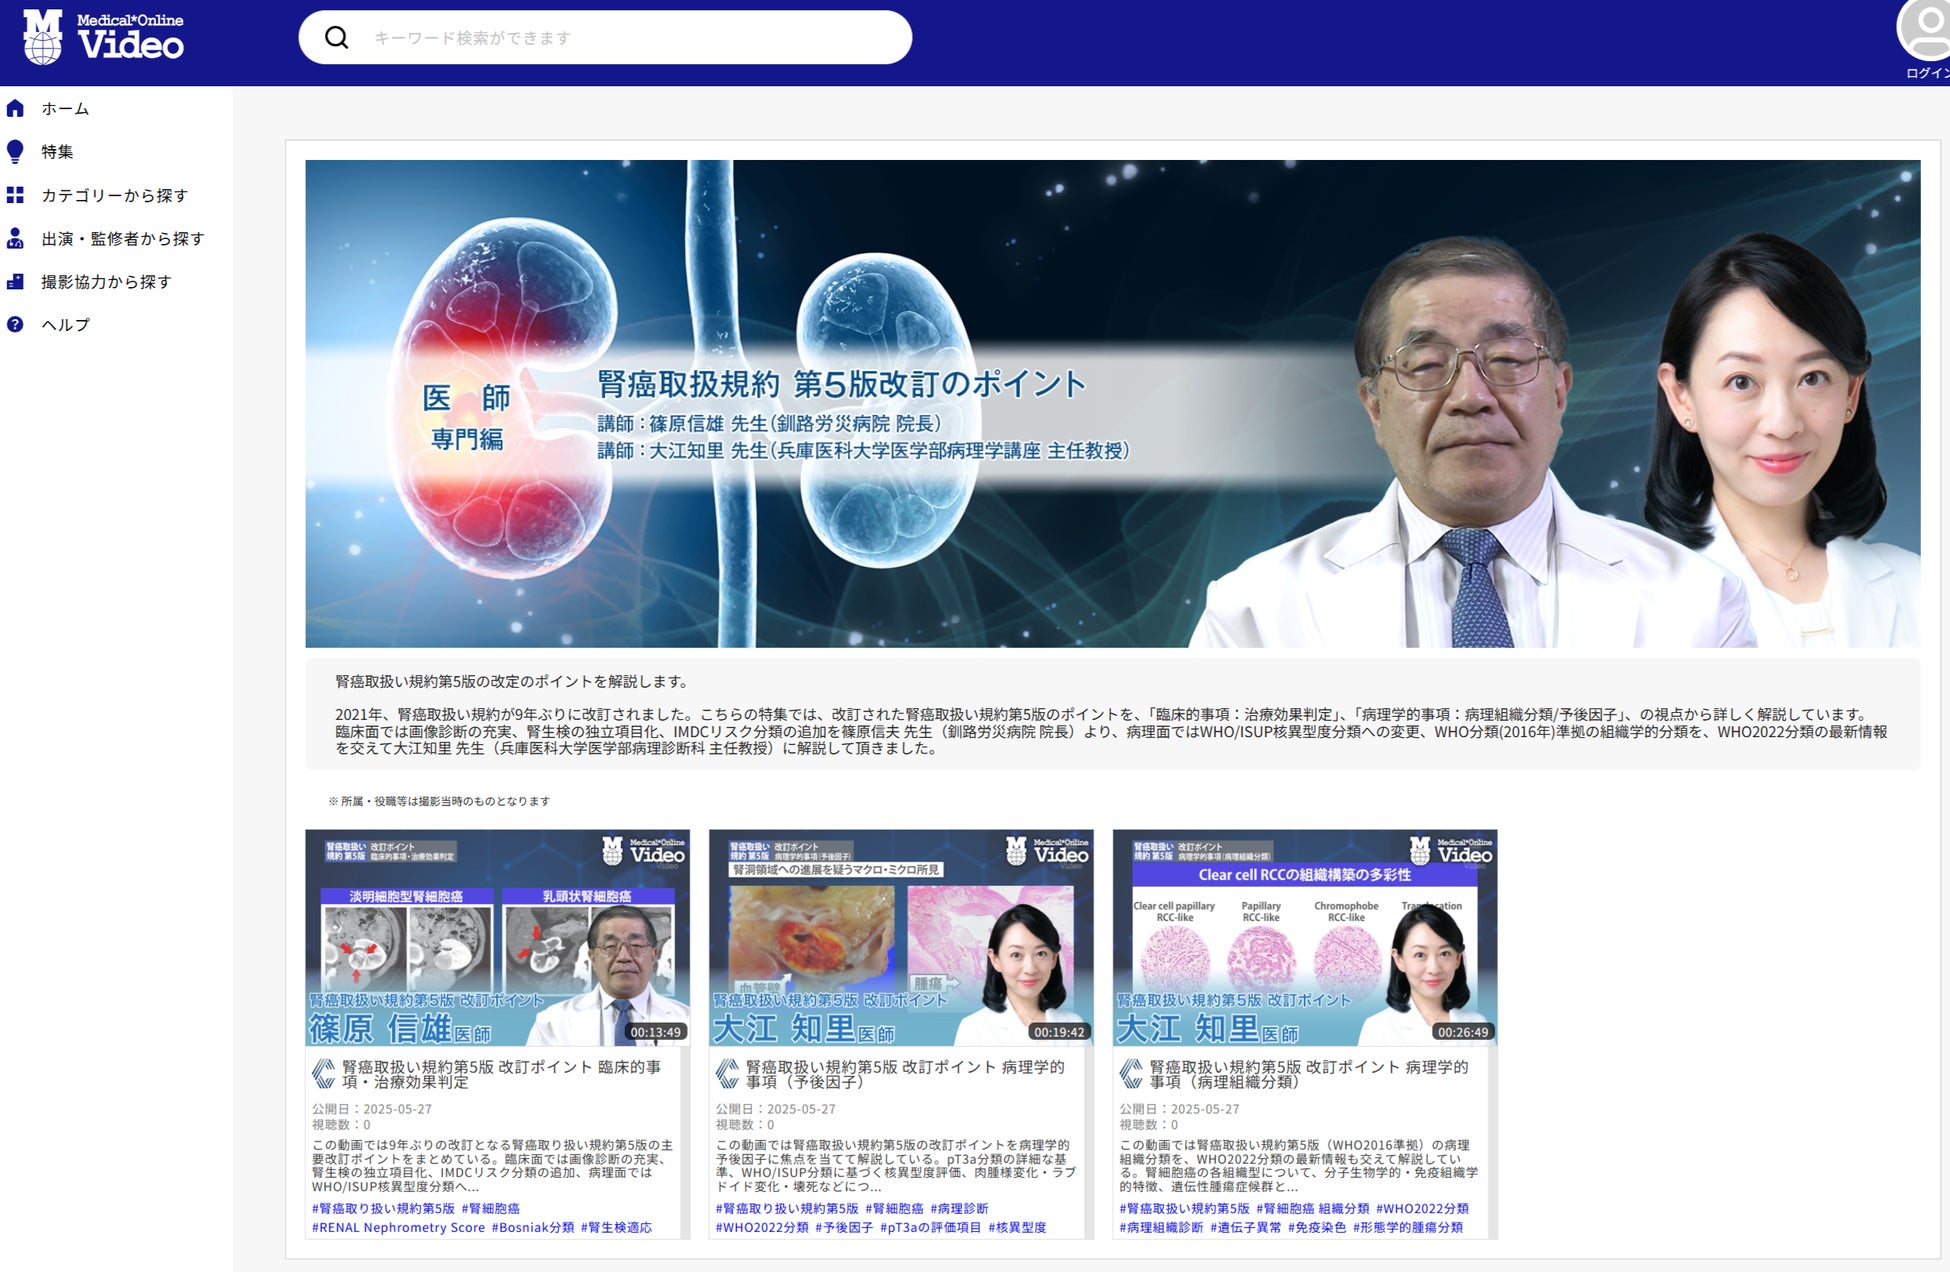
Task: Open カテゴリーから探す menu item
Action: click(x=114, y=195)
